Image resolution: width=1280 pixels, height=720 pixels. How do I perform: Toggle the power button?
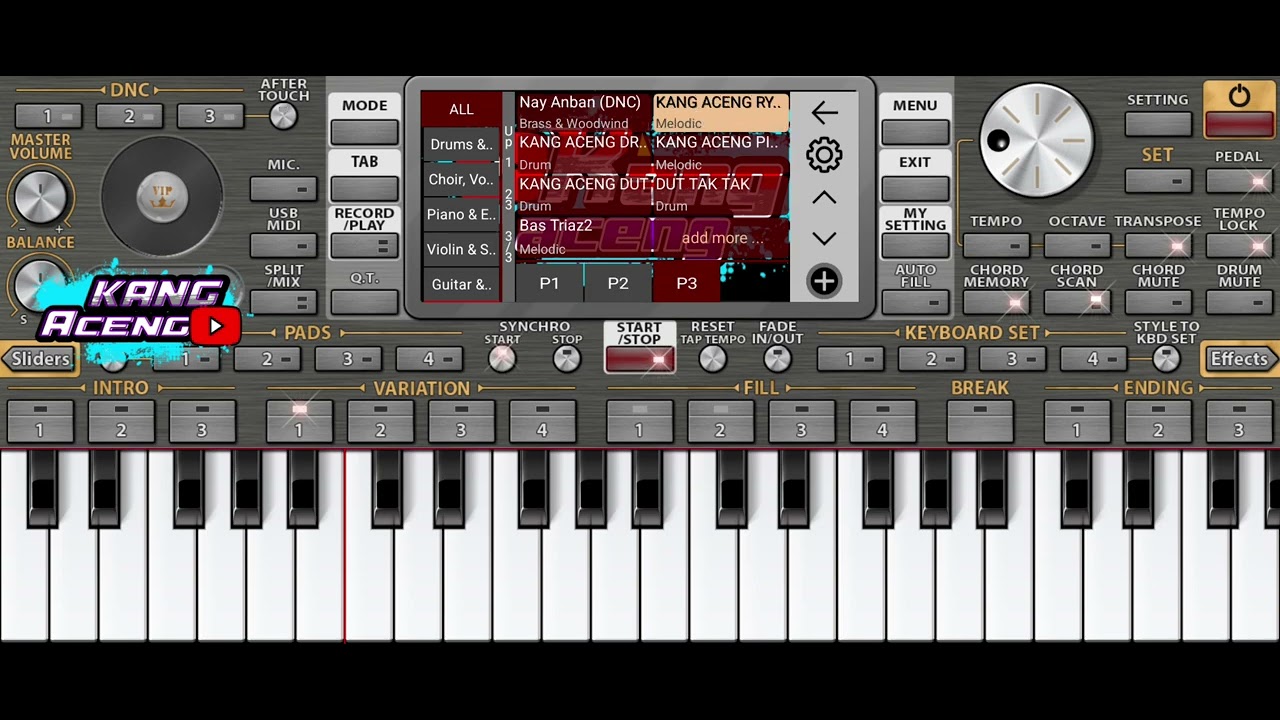tap(1239, 110)
